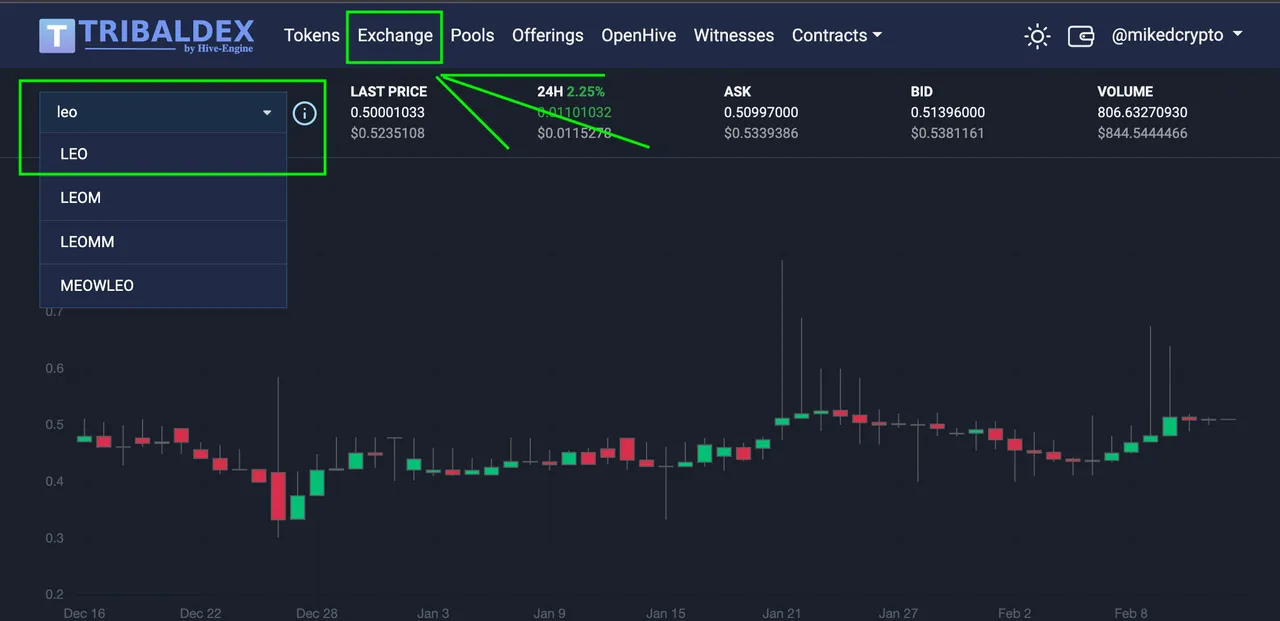Open the Tribaldex logo home link
This screenshot has height=621, width=1280.
click(x=147, y=35)
